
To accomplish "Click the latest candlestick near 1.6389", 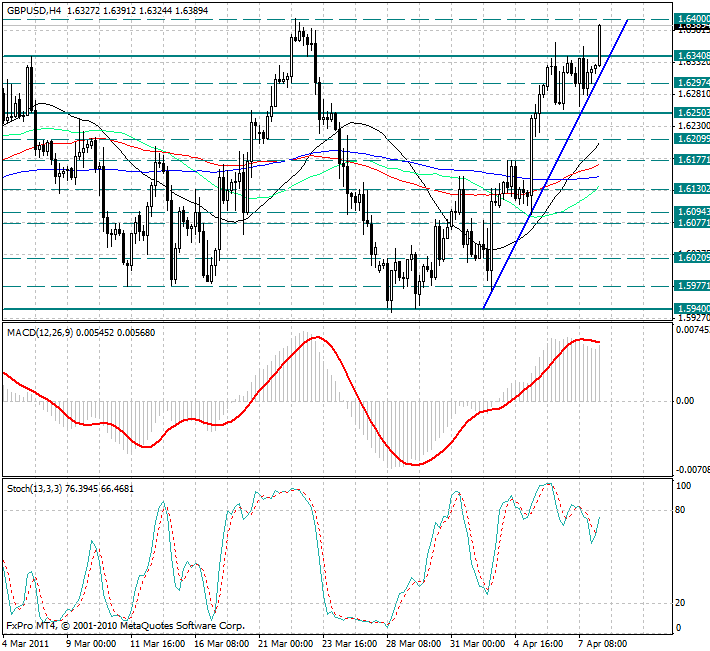I will tap(600, 45).
